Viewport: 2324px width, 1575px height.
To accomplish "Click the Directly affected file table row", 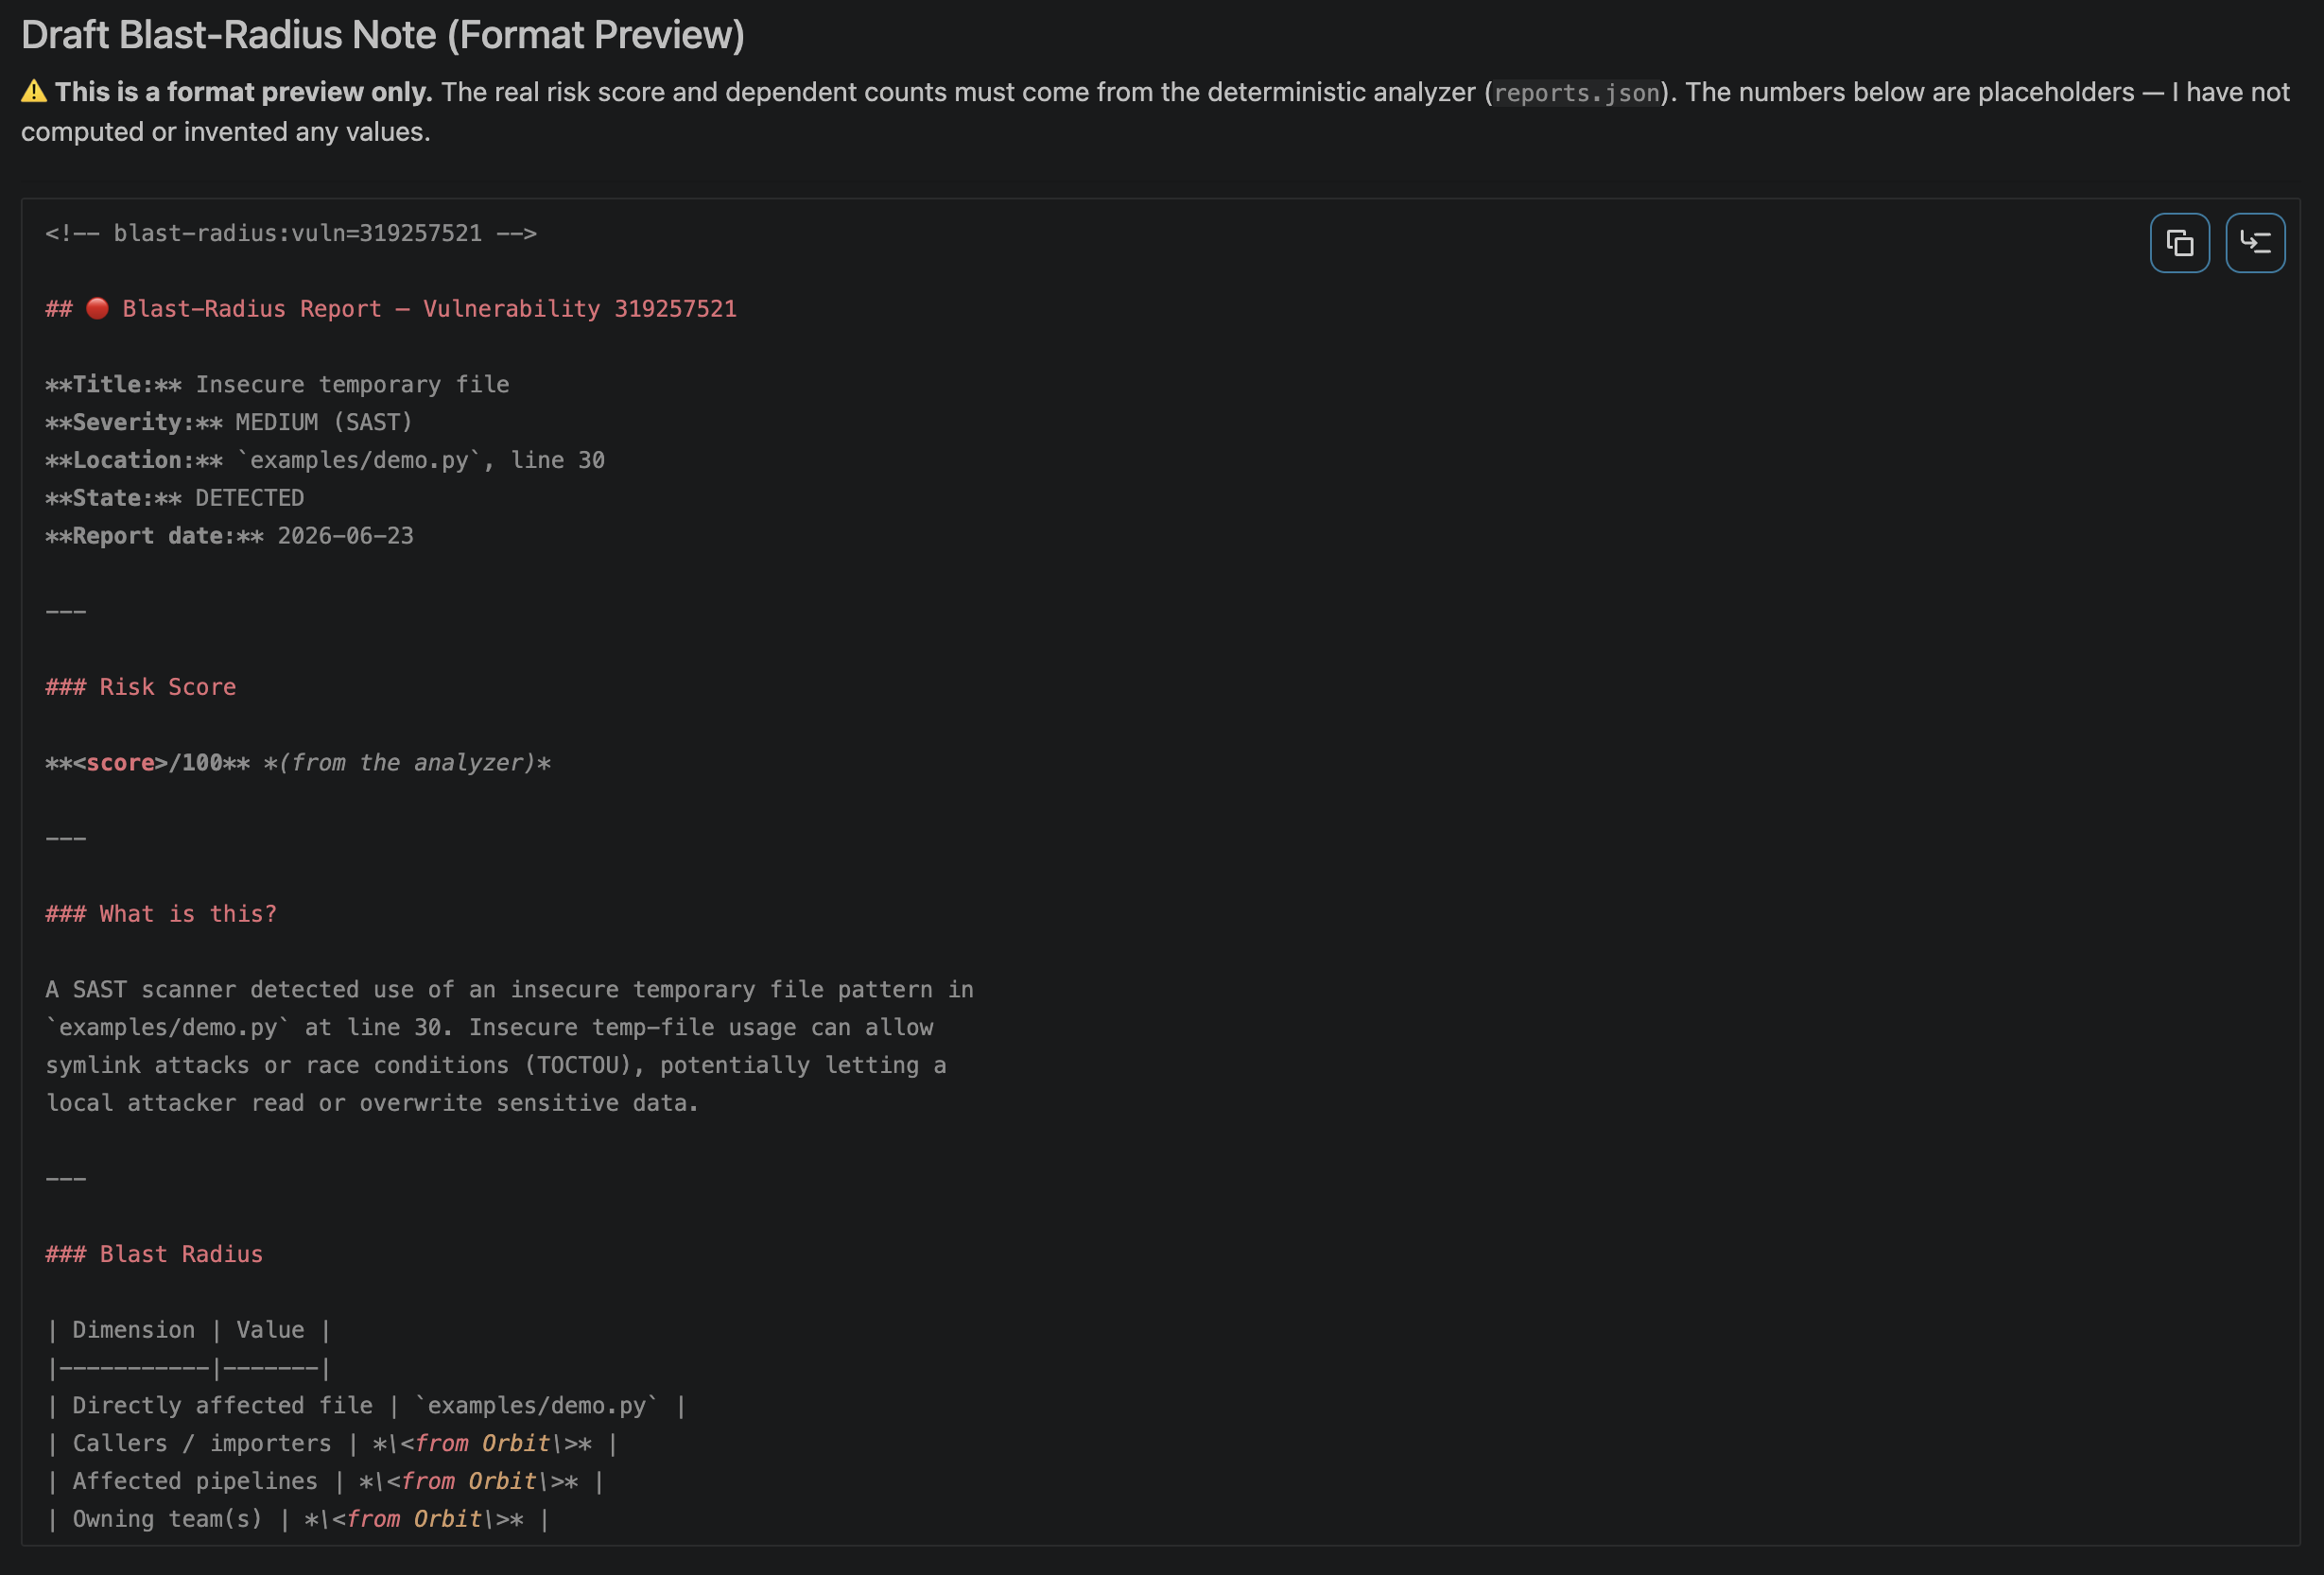I will (367, 1405).
